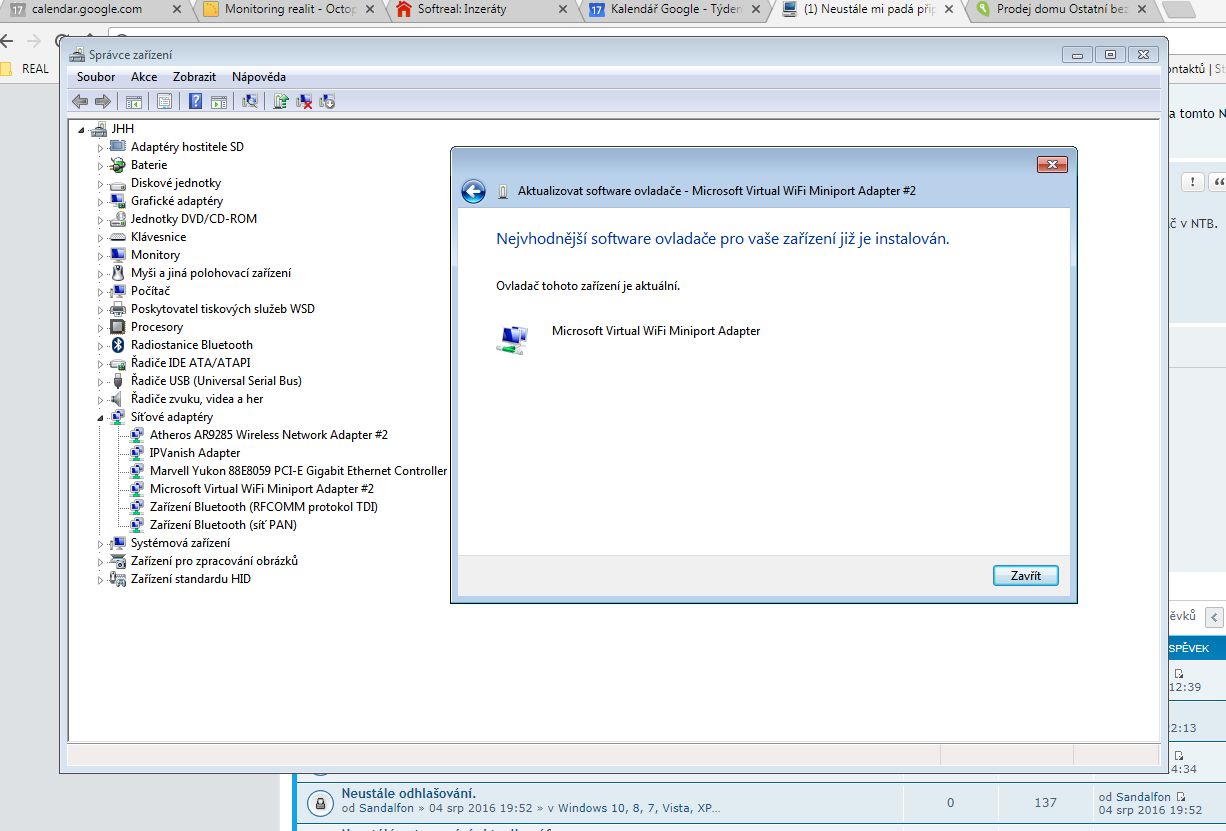Open the Akce menu
Image resolution: width=1226 pixels, height=831 pixels.
pos(144,77)
